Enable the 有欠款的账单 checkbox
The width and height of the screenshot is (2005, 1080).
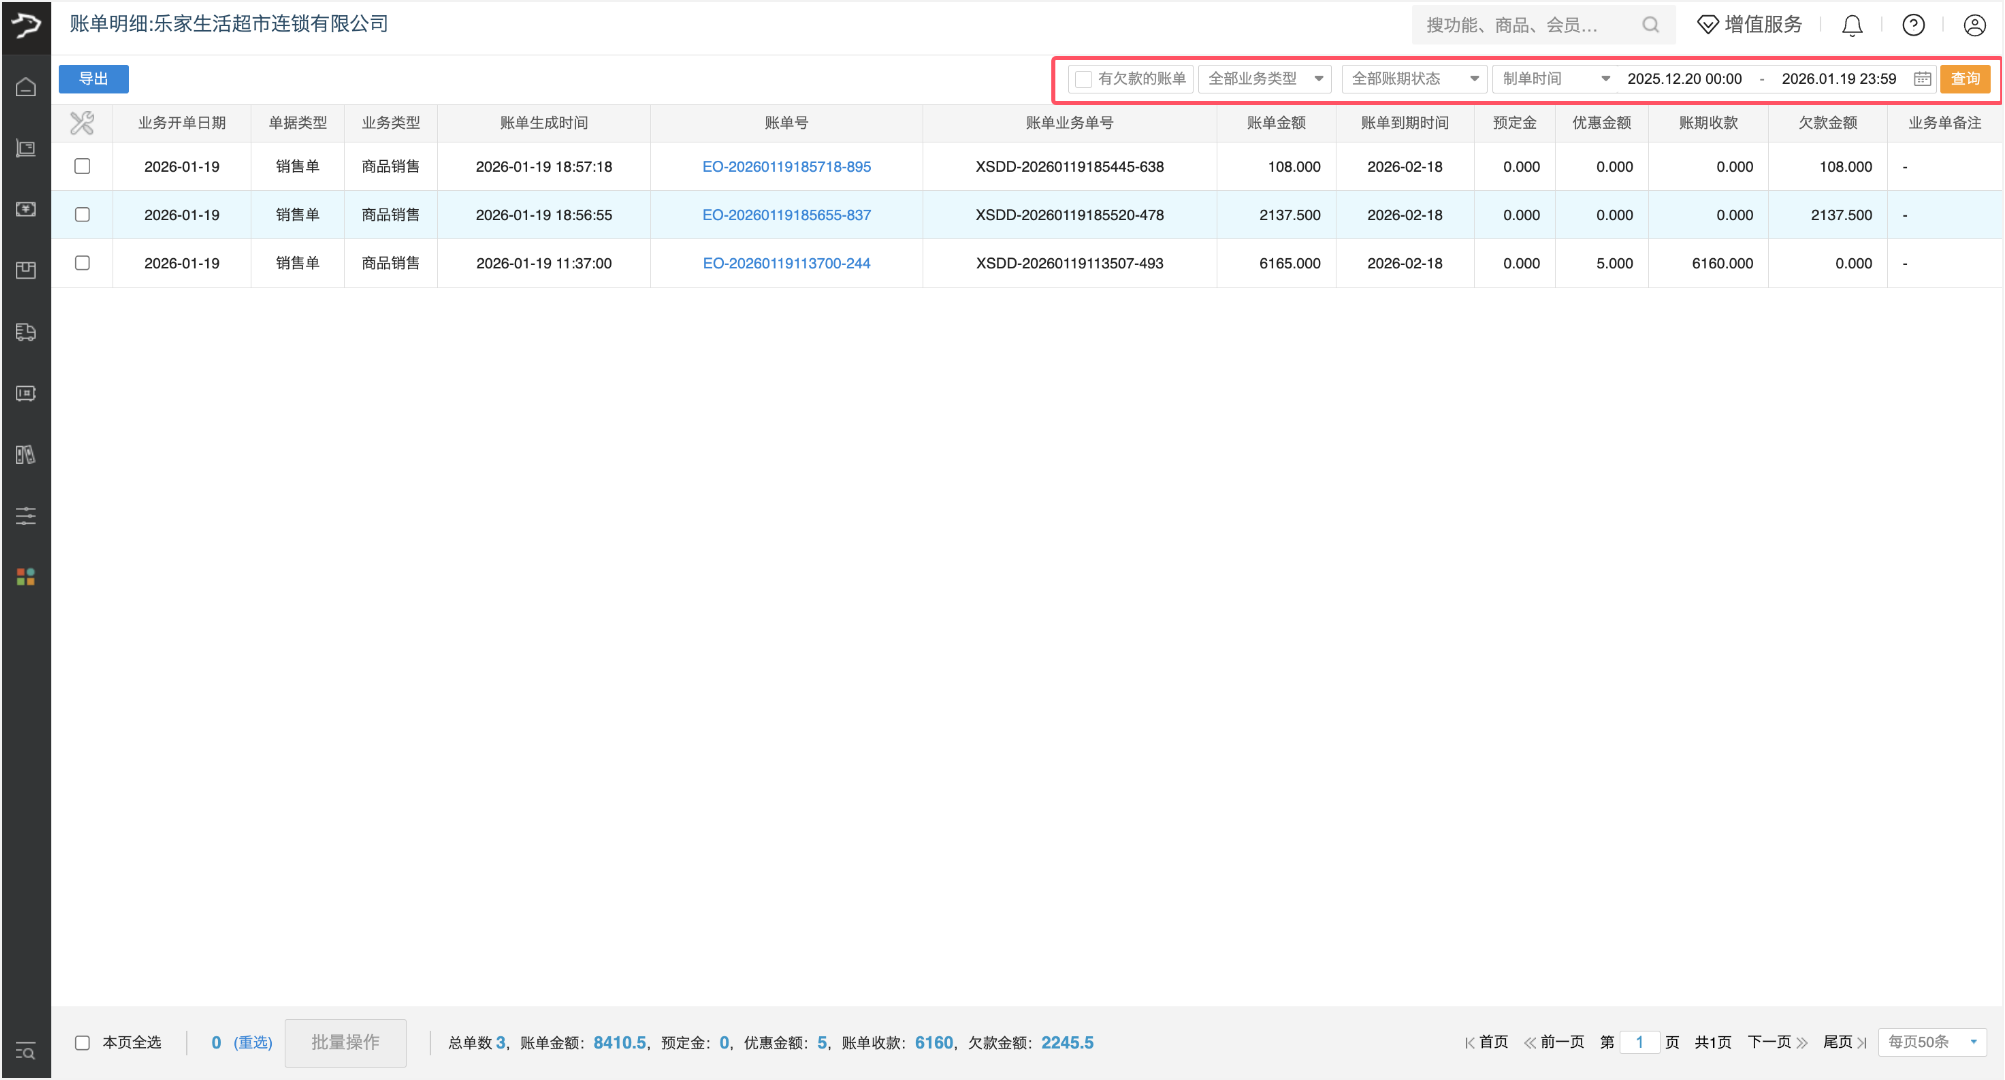point(1083,79)
